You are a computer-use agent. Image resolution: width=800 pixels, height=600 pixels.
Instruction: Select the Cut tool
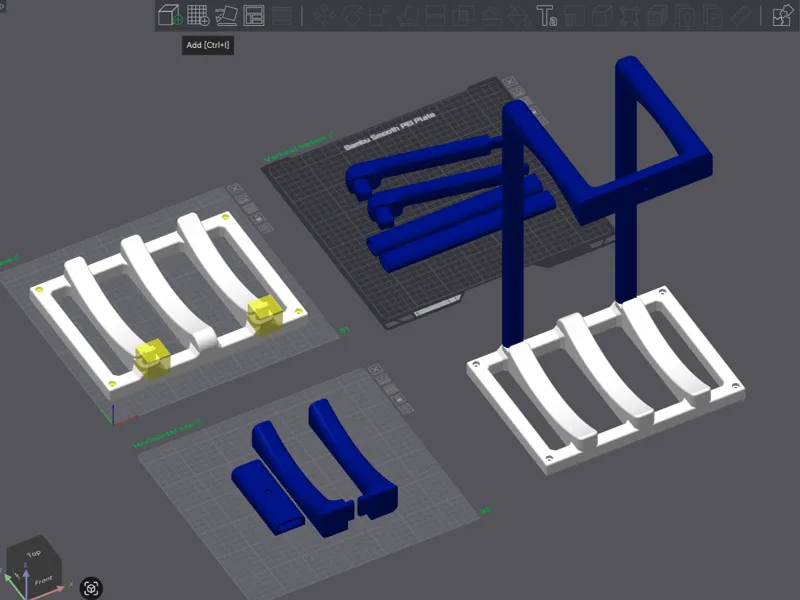[435, 15]
